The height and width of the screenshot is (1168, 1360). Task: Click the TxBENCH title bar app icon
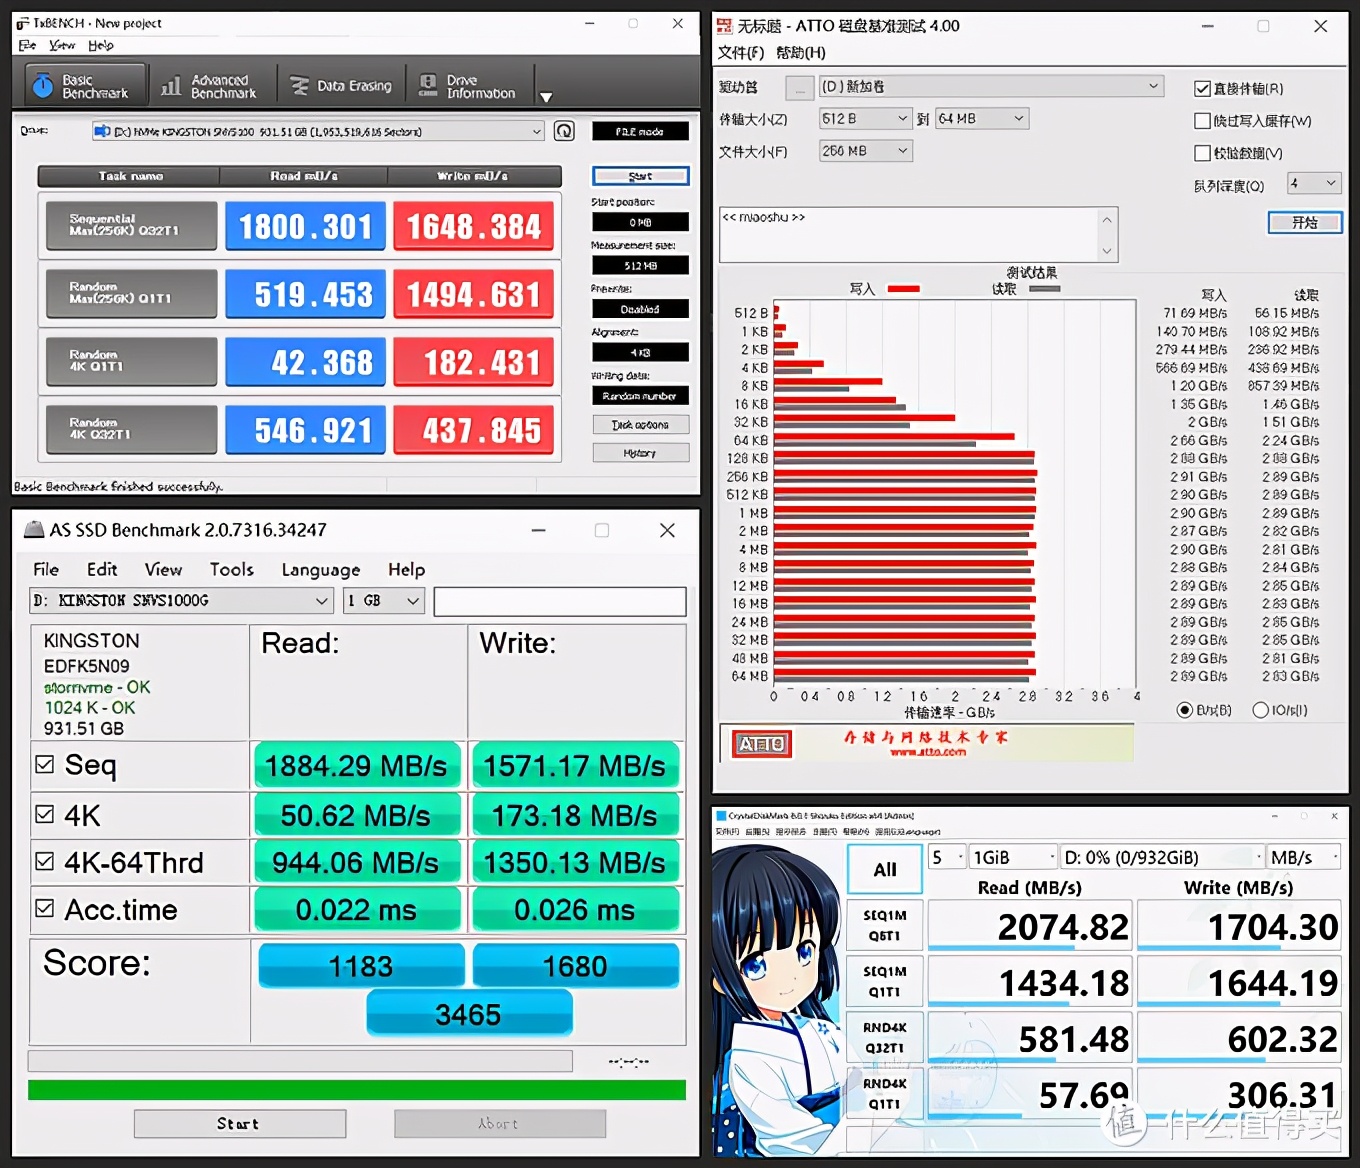coord(23,23)
